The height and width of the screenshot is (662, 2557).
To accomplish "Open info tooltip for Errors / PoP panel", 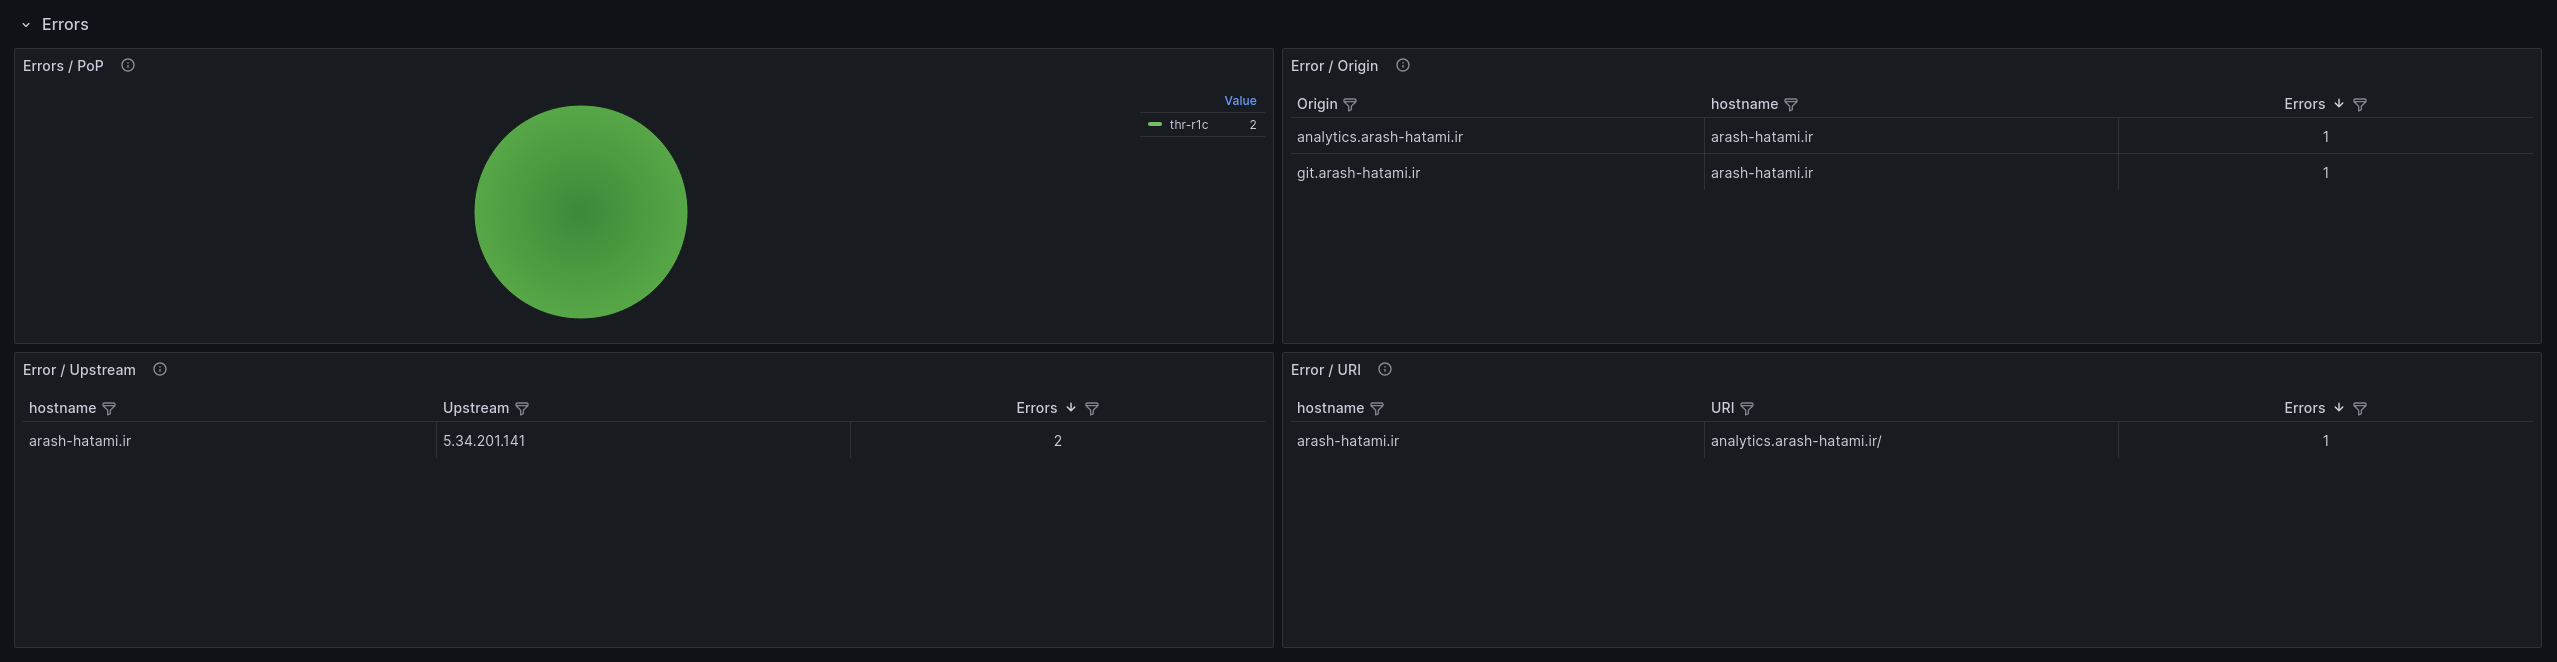I will (x=128, y=66).
